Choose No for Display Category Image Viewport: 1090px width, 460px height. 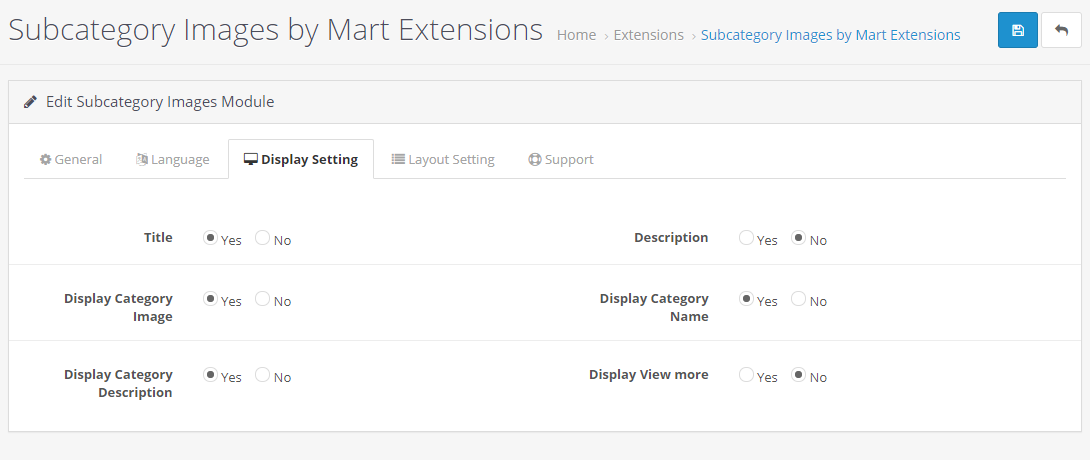pos(262,299)
